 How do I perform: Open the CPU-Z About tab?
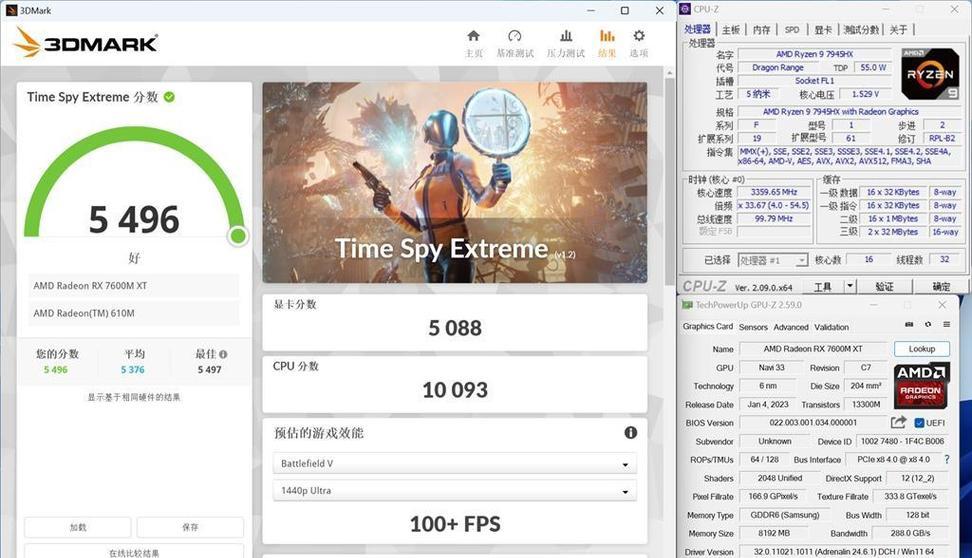898,29
